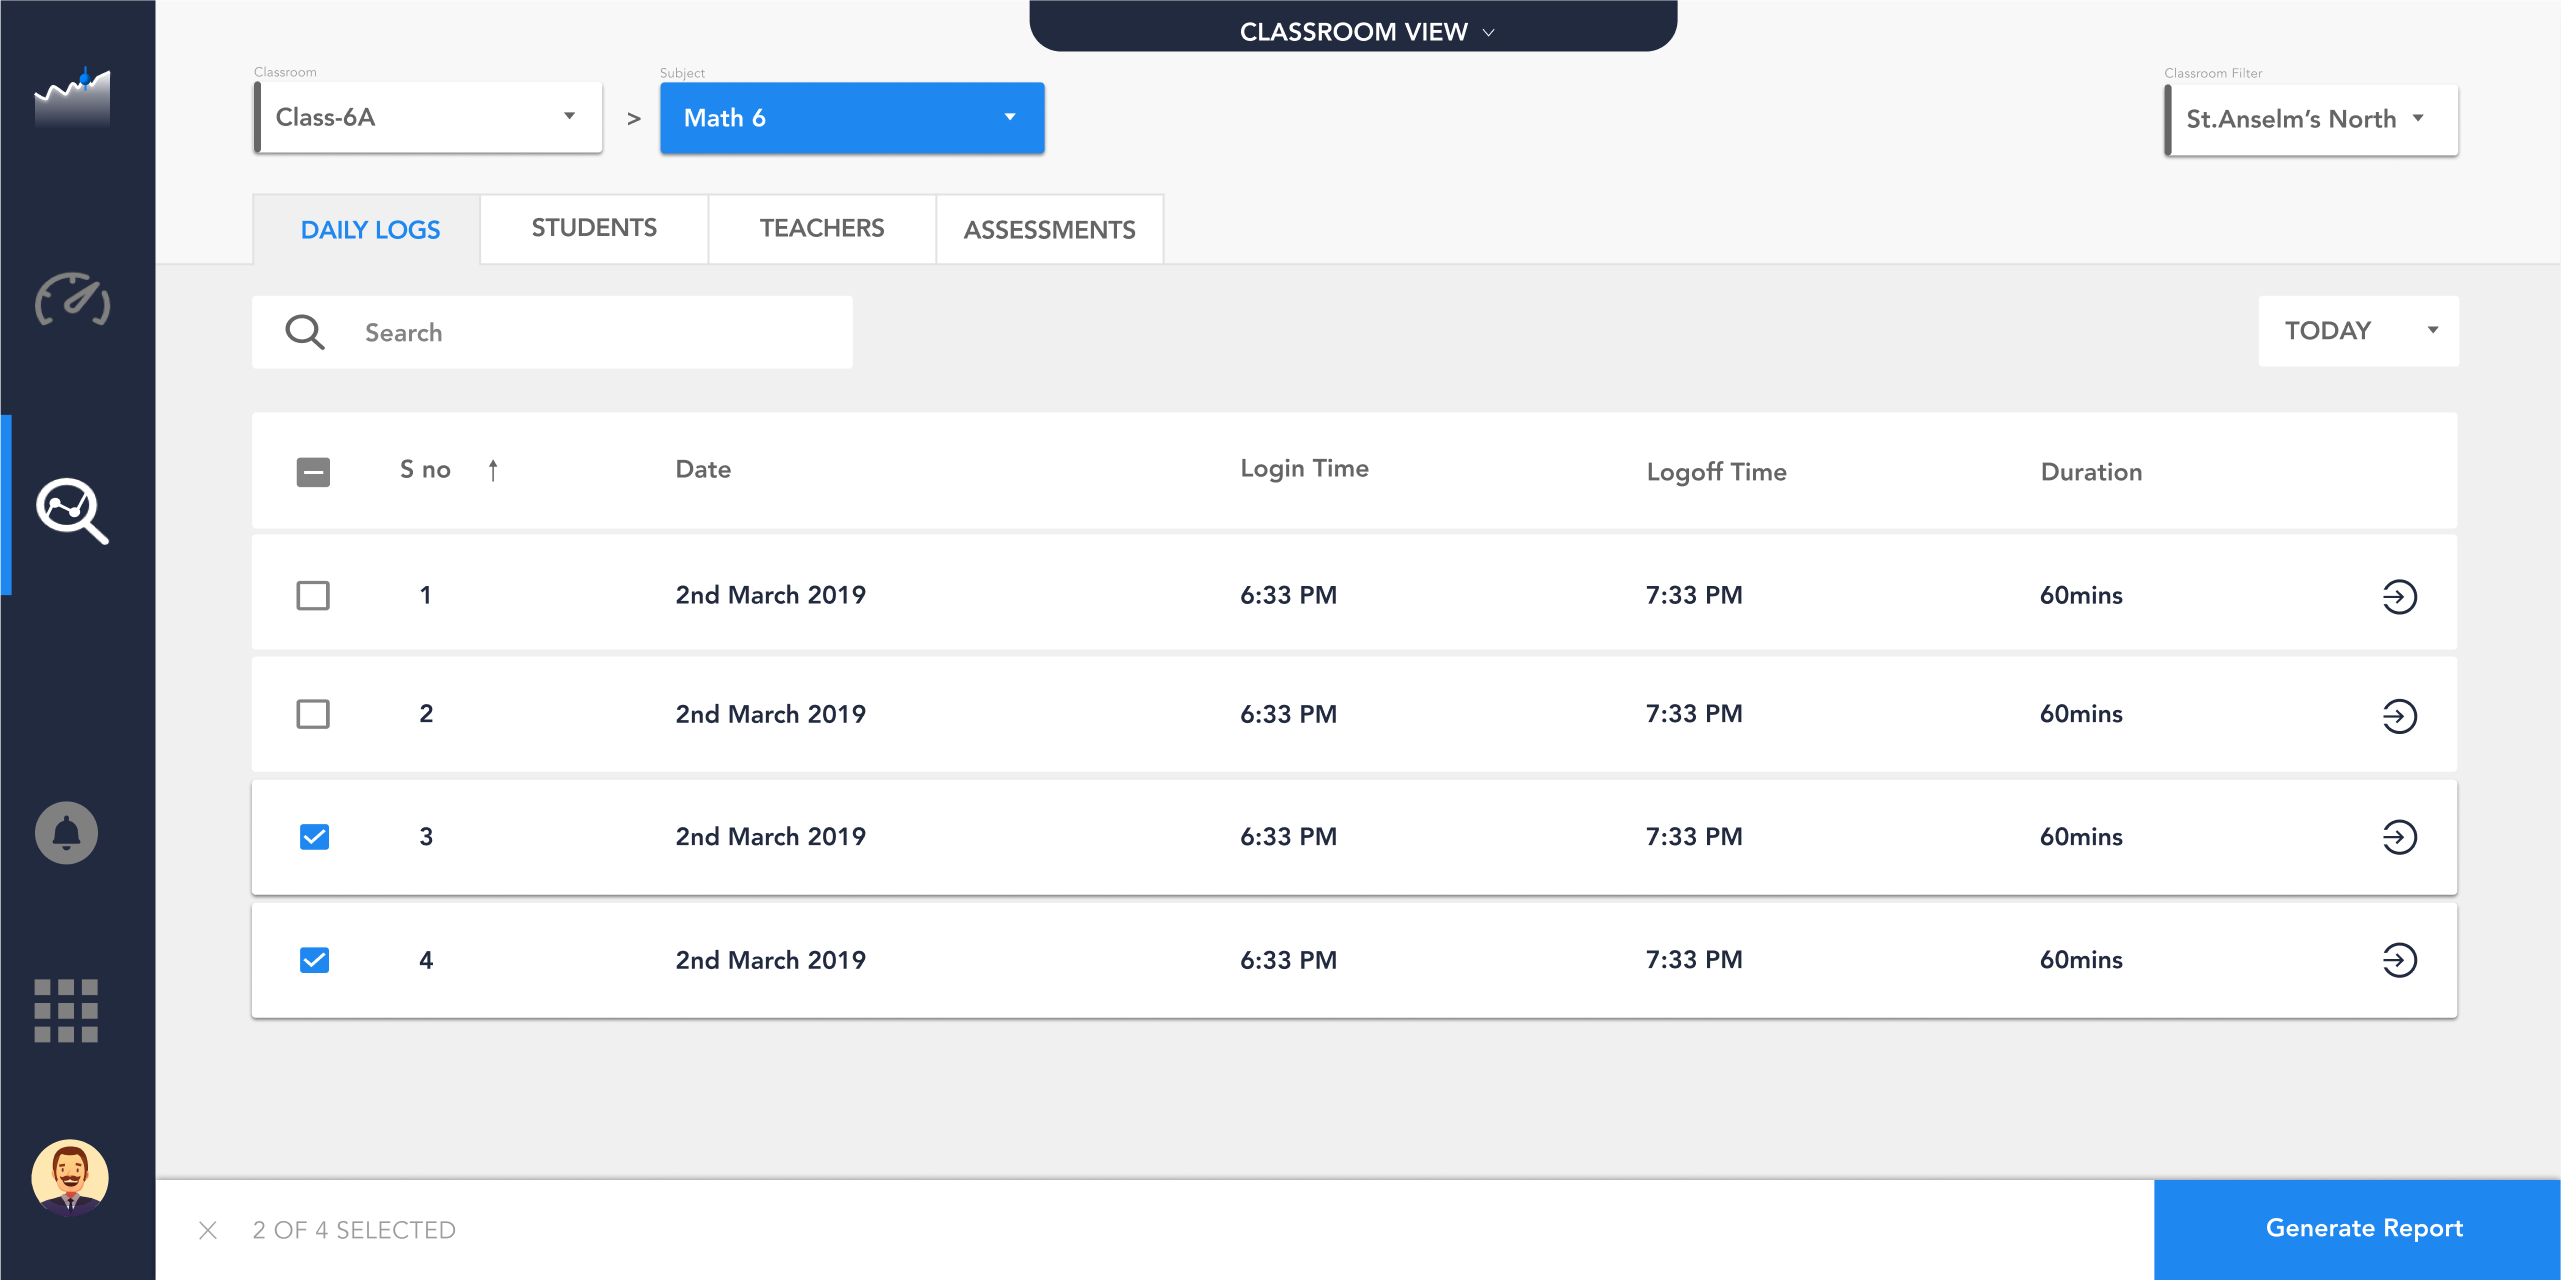Open the apps grid icon in sidebar
The image size is (2561, 1281).
point(66,1010)
